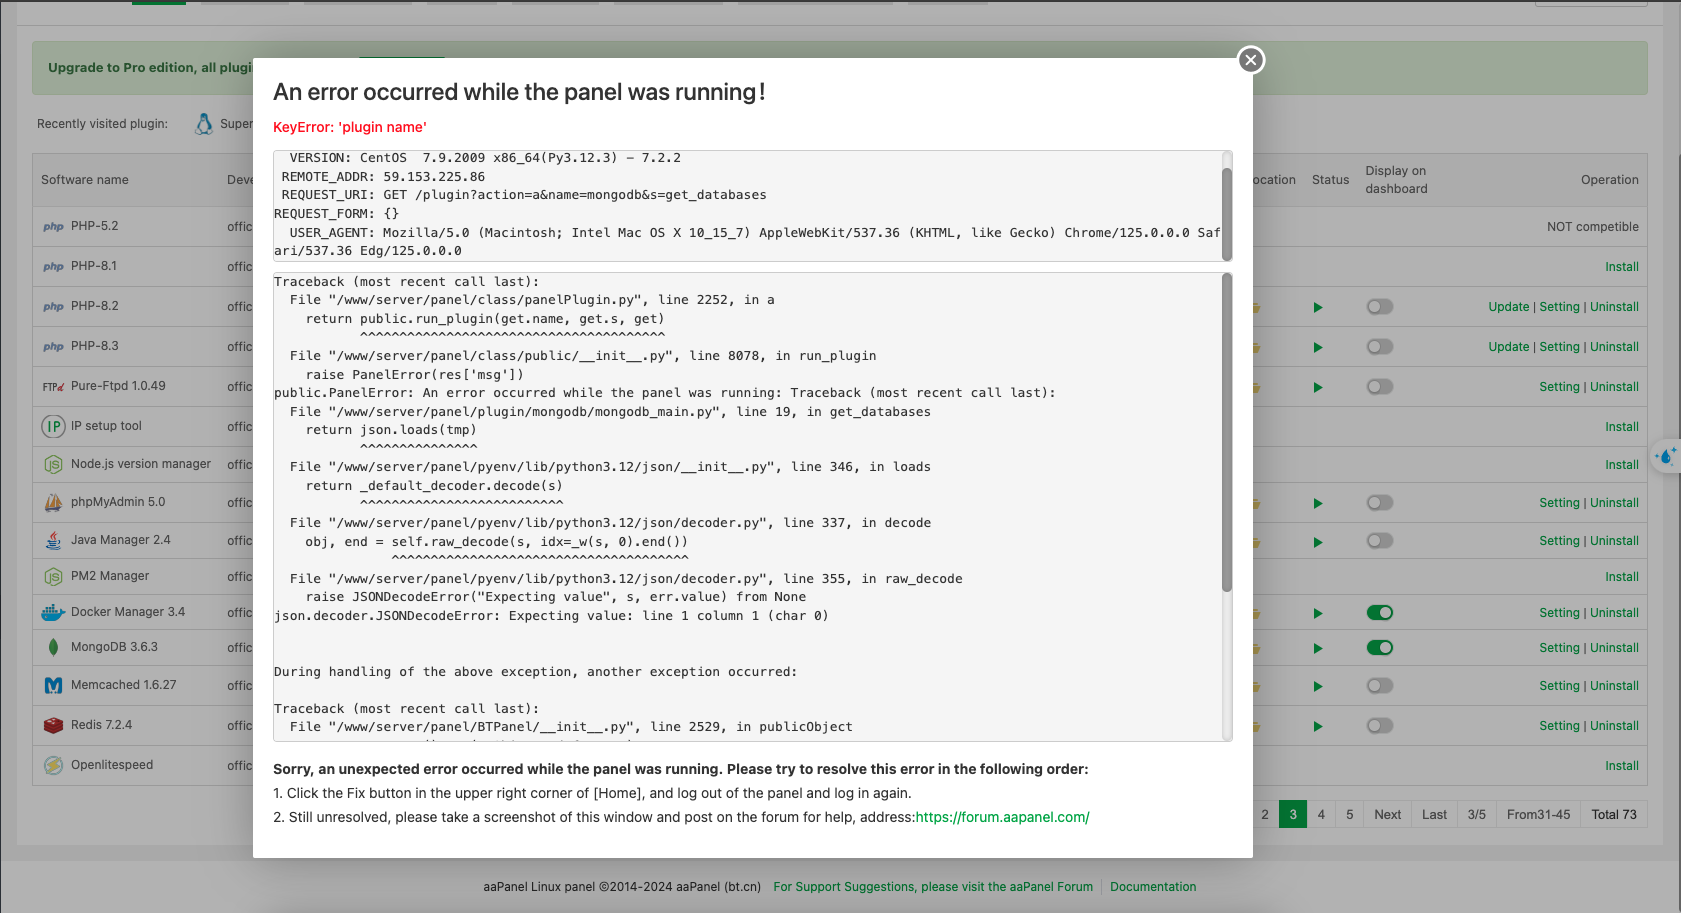The image size is (1681, 913).
Task: Enable dashboard display for Java Manager
Action: (x=1380, y=541)
